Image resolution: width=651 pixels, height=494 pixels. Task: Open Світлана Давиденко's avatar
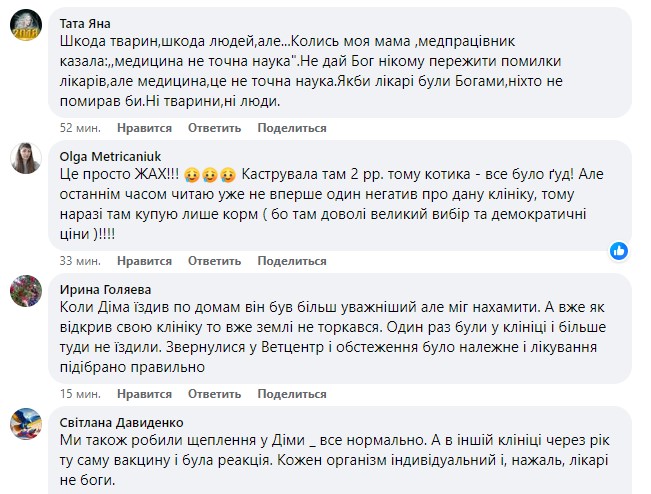26,424
